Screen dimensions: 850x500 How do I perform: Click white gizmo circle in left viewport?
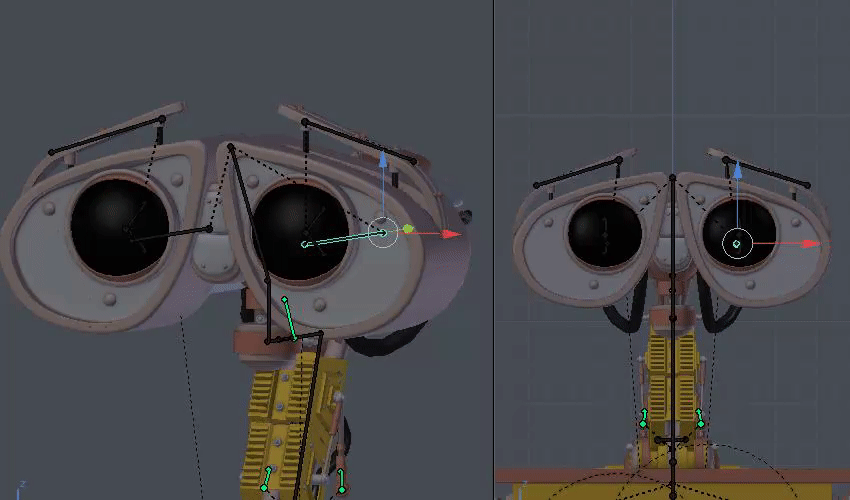coord(383,233)
